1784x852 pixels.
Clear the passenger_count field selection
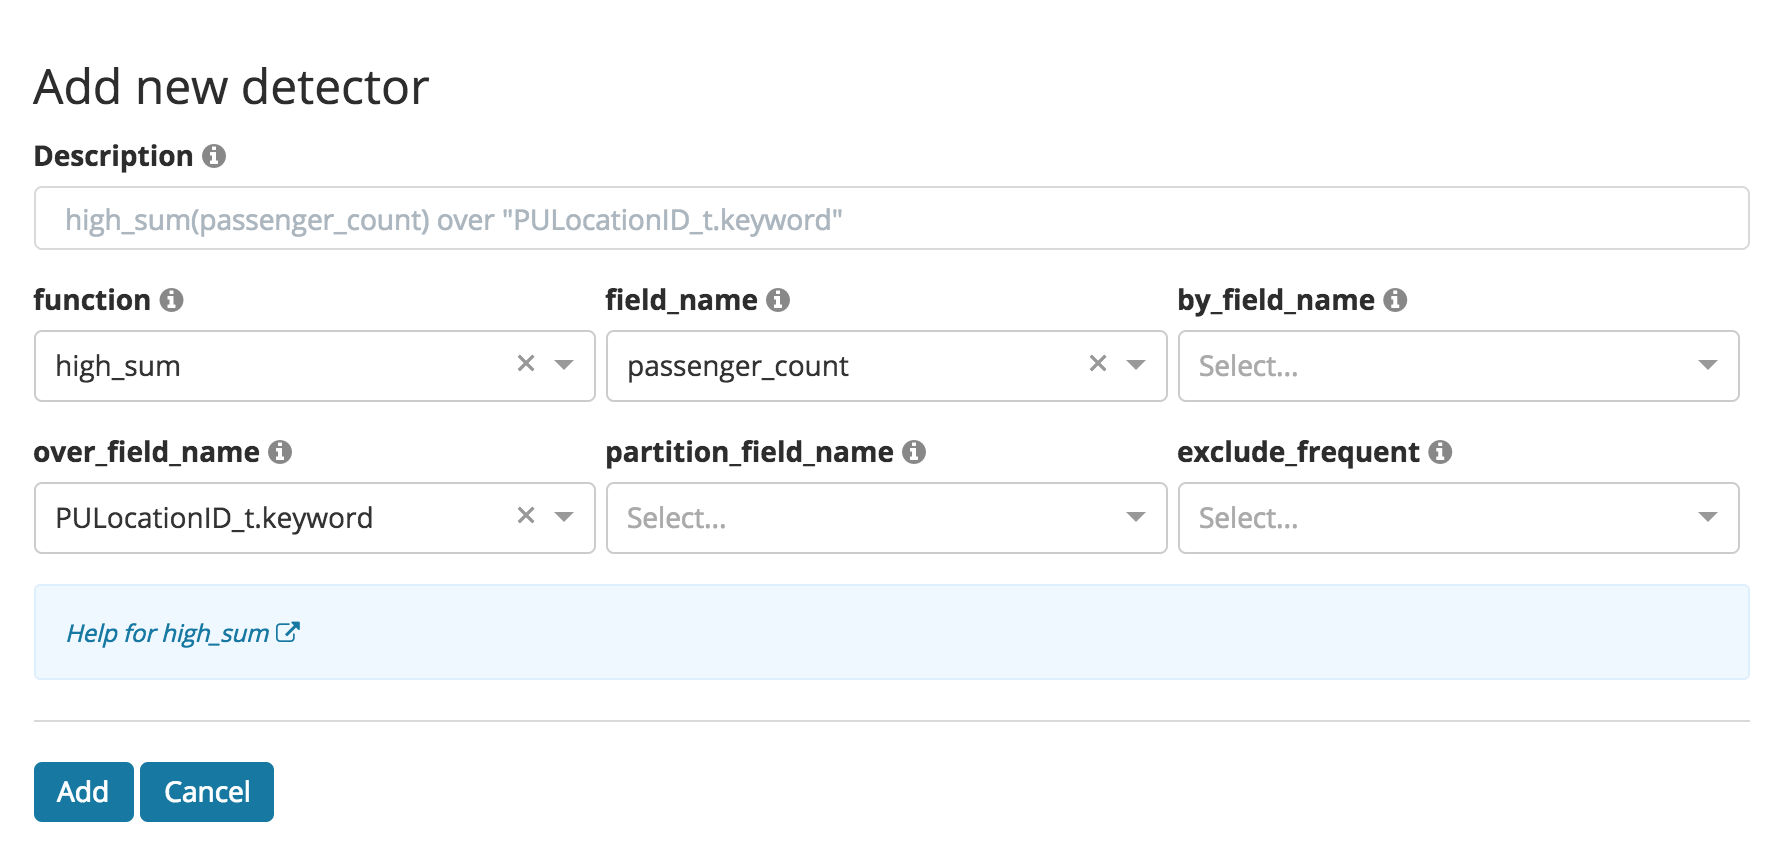pyautogui.click(x=1098, y=364)
